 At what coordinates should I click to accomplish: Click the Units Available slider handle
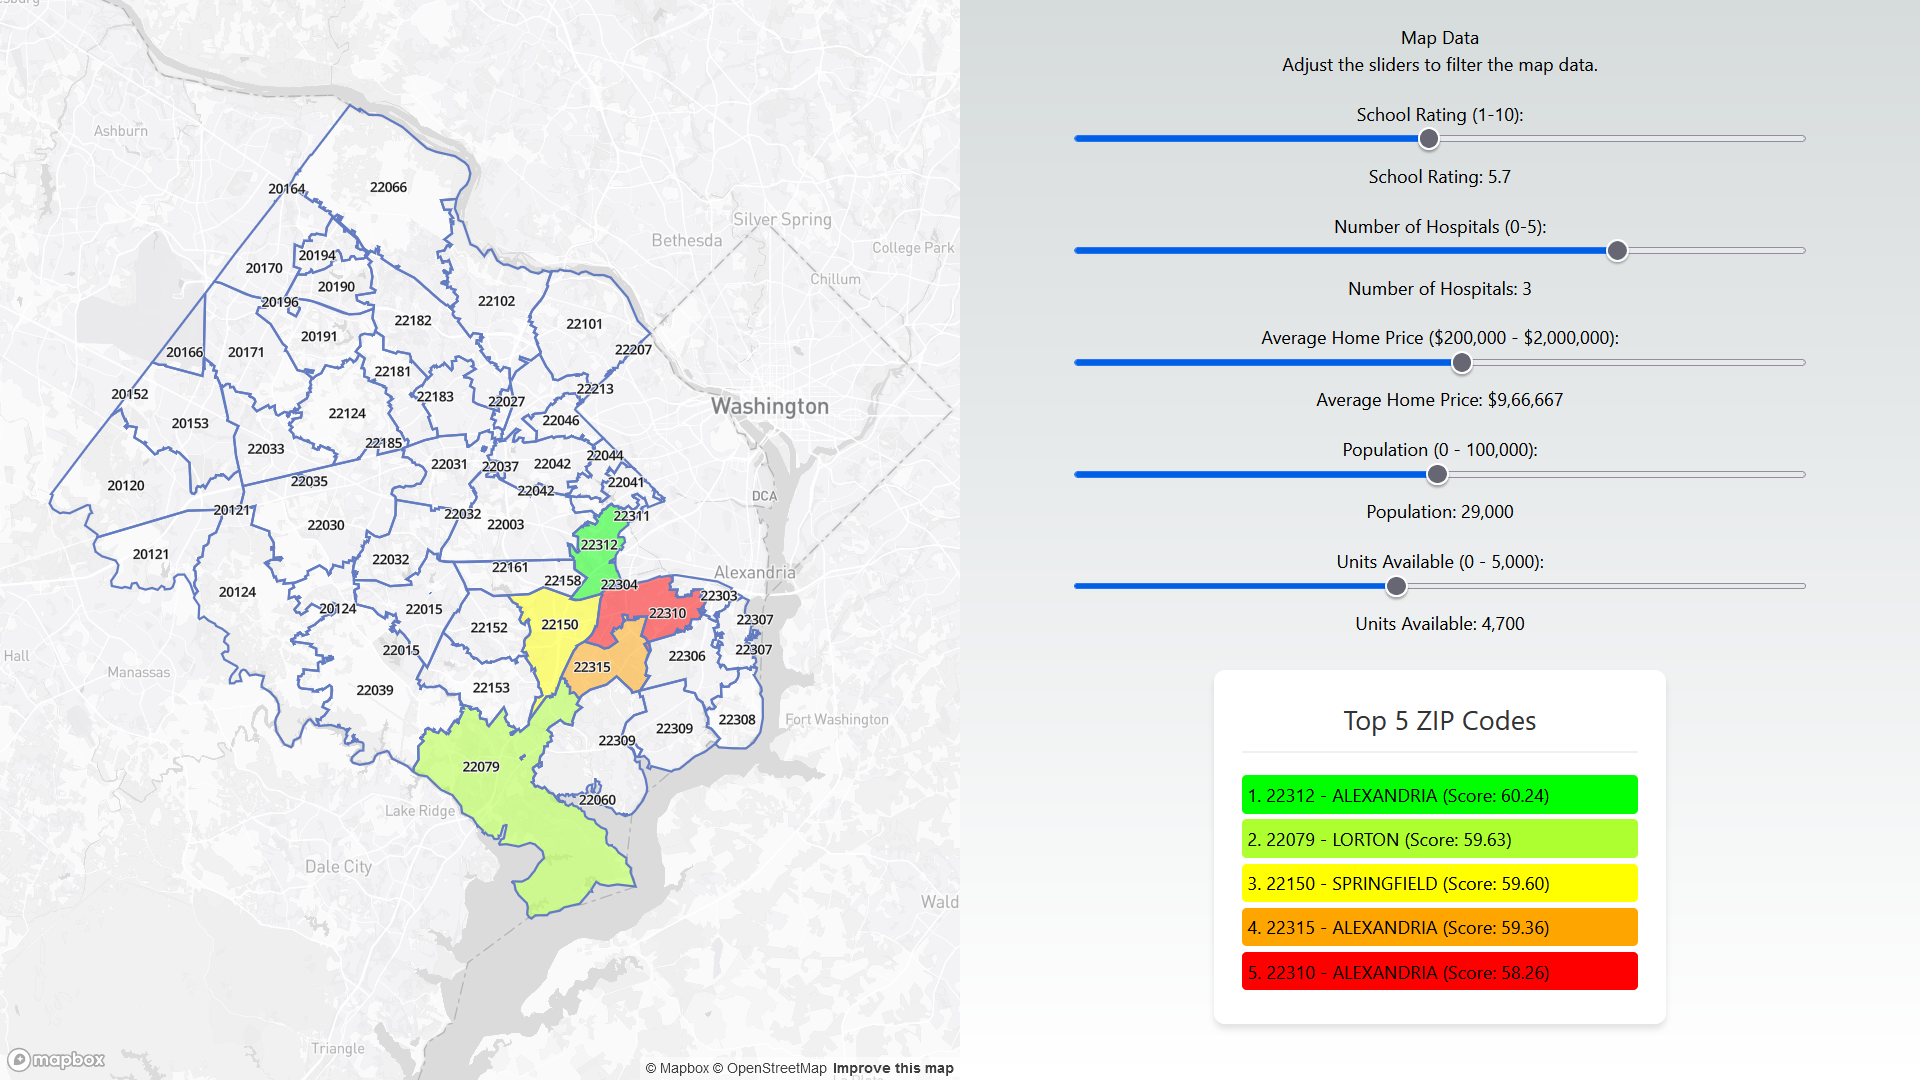point(1396,587)
